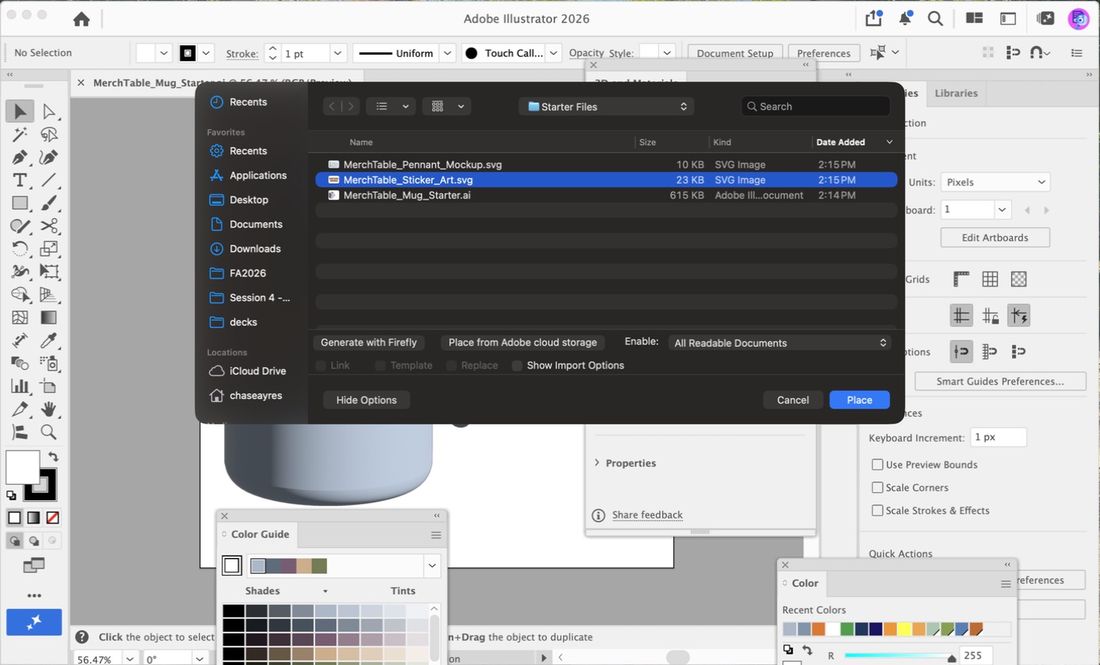Screen dimensions: 1100x665
Task: Switch to Libraries tab
Action: pyautogui.click(x=955, y=93)
